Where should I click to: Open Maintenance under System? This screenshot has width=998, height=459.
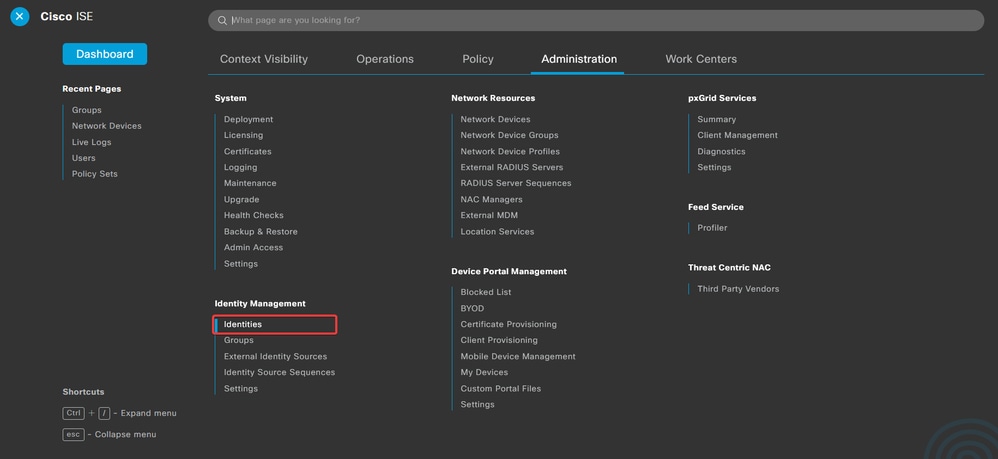click(250, 183)
